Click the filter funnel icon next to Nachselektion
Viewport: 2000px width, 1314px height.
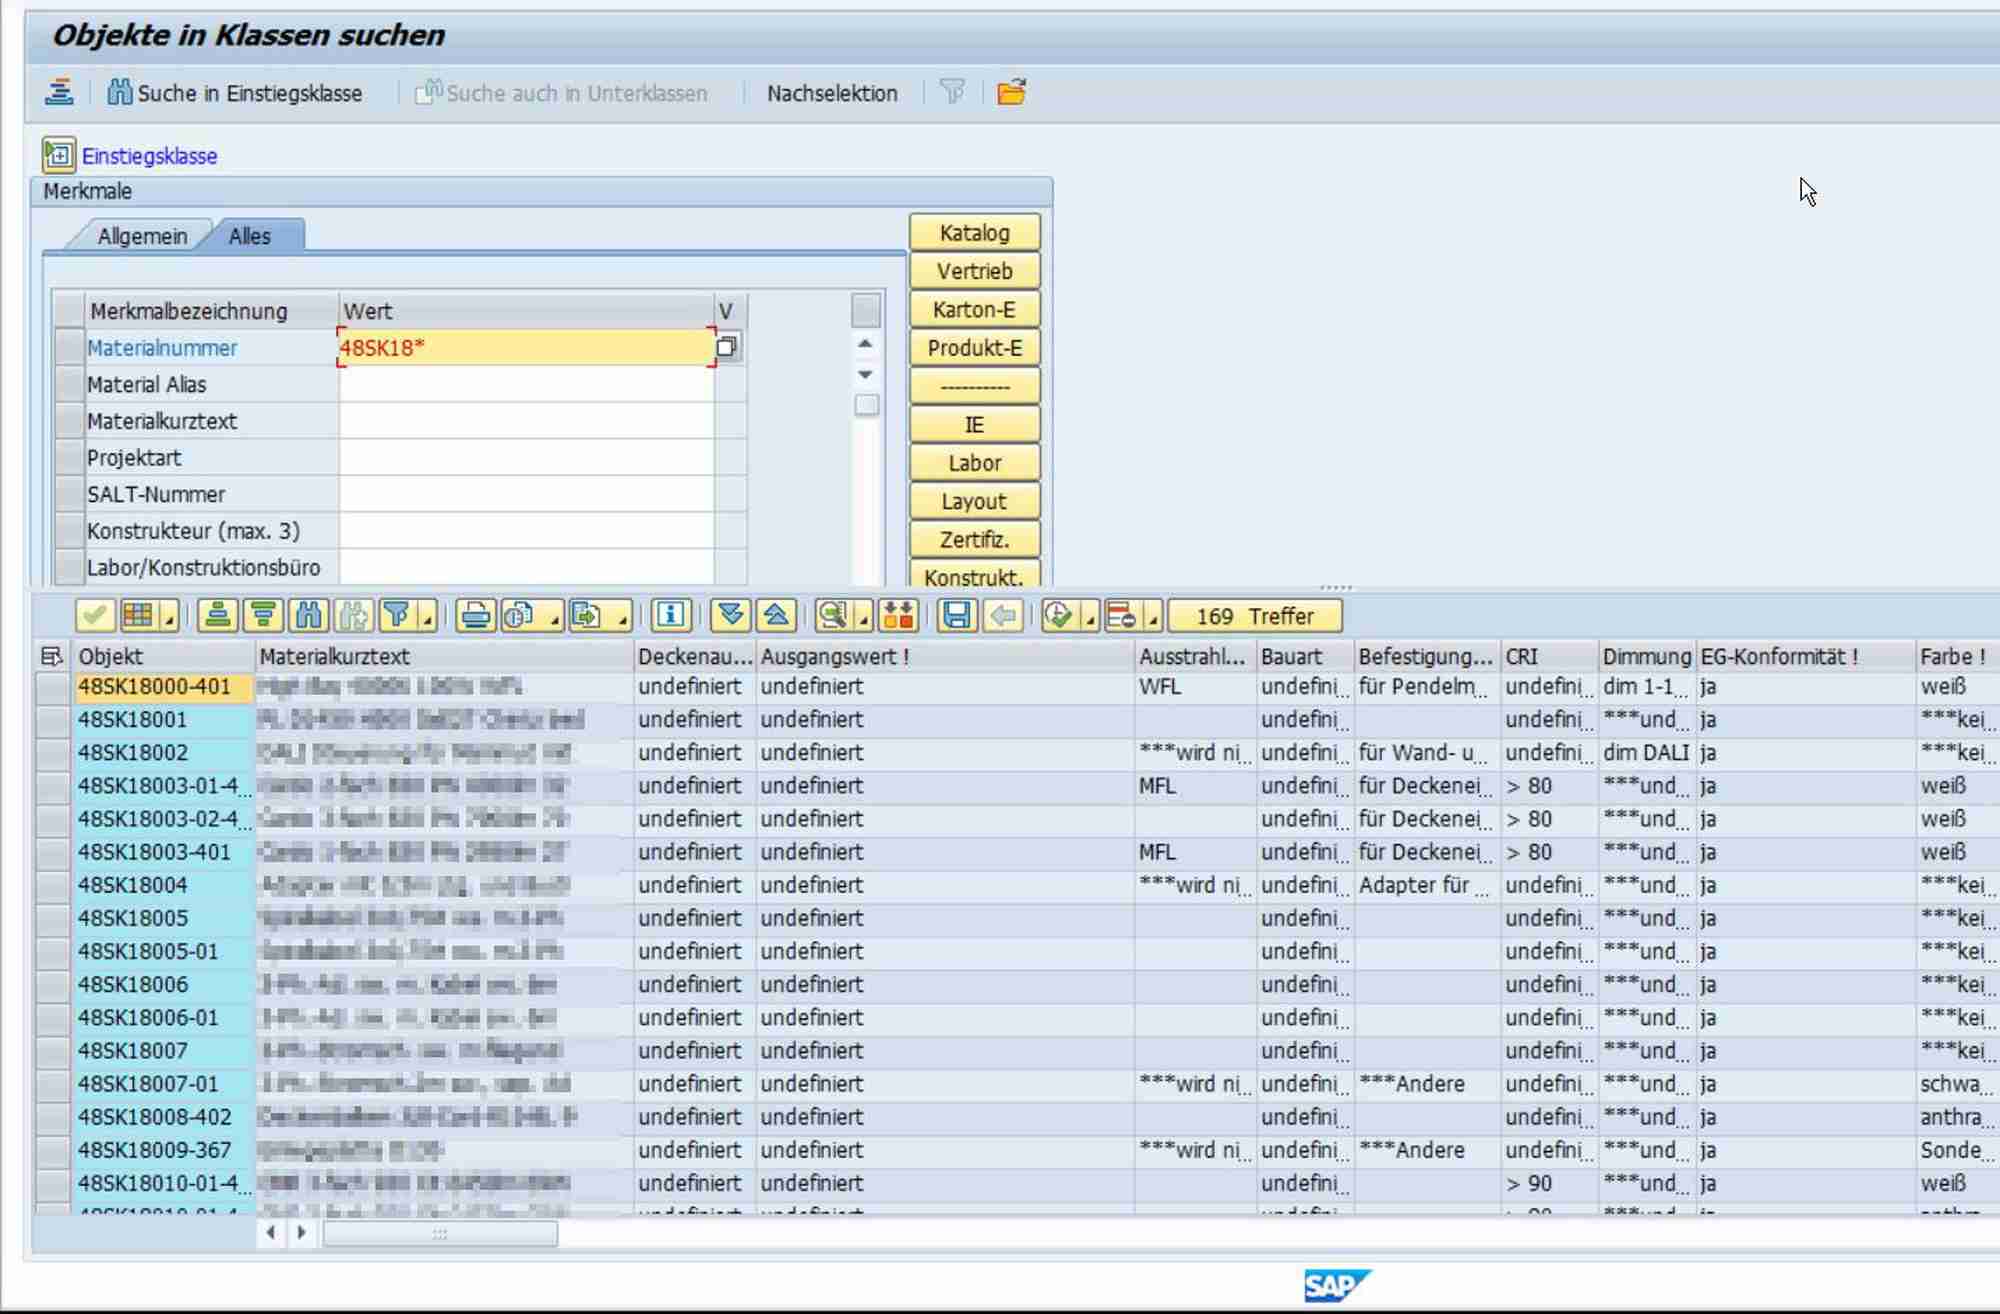pyautogui.click(x=952, y=92)
